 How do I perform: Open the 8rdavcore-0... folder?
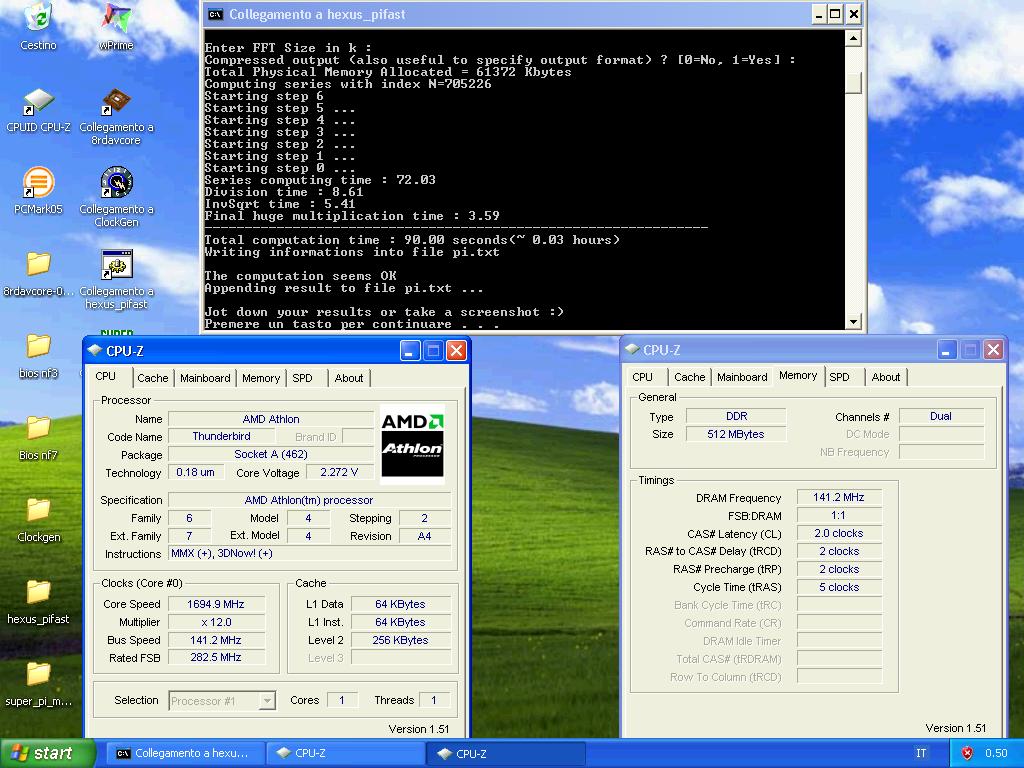tap(38, 273)
